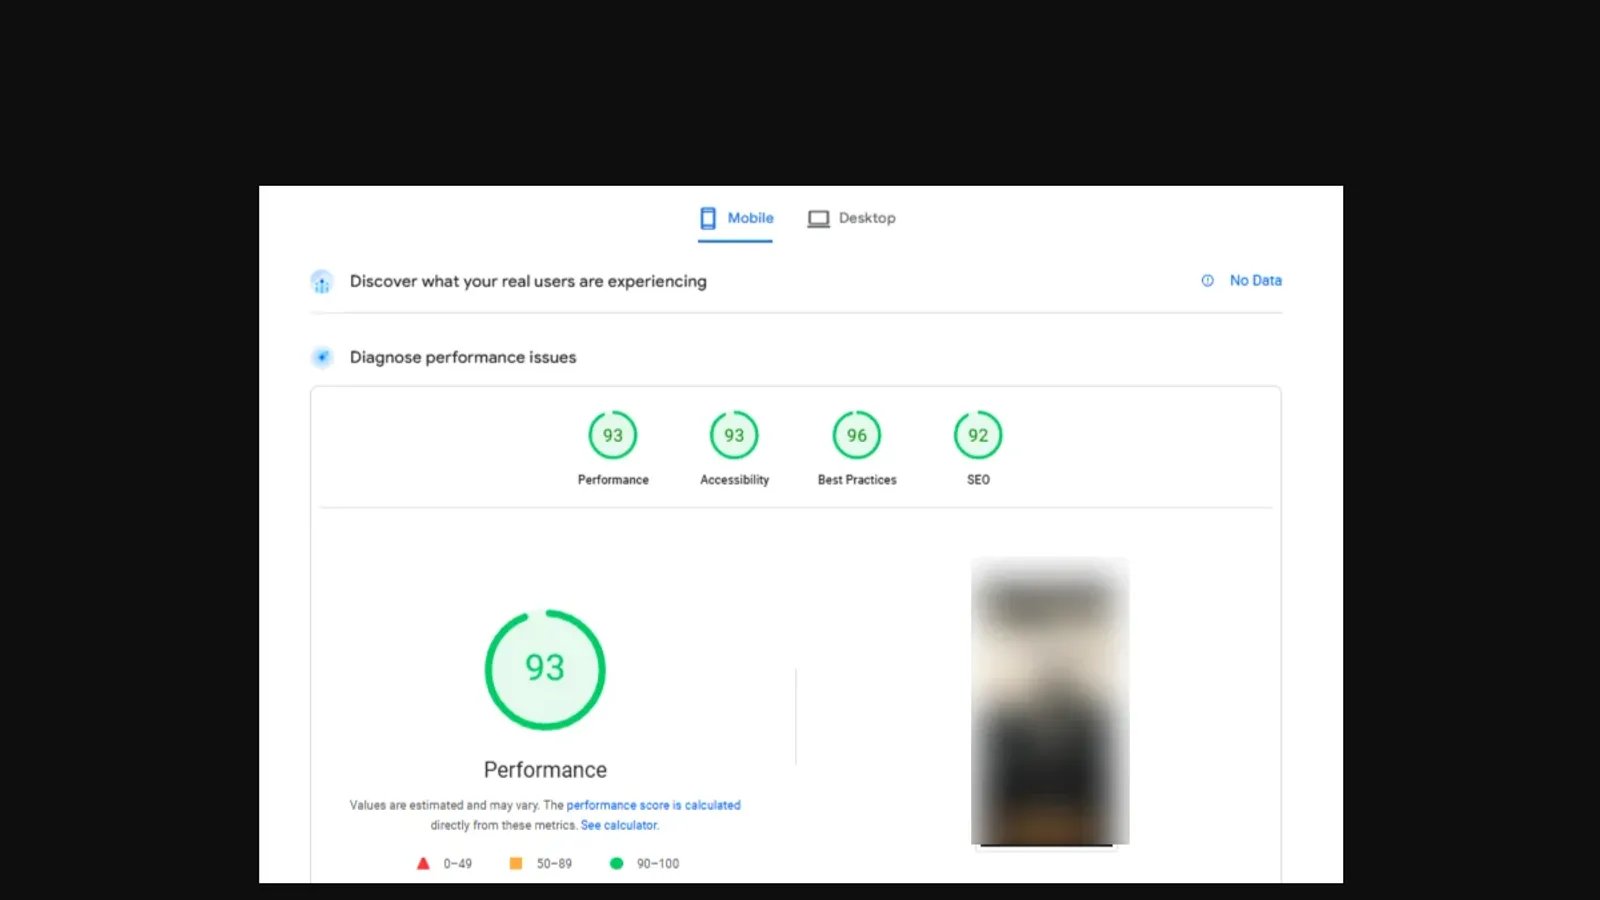This screenshot has width=1600, height=900.
Task: Click the diagnose performance issues icon
Action: 321,357
